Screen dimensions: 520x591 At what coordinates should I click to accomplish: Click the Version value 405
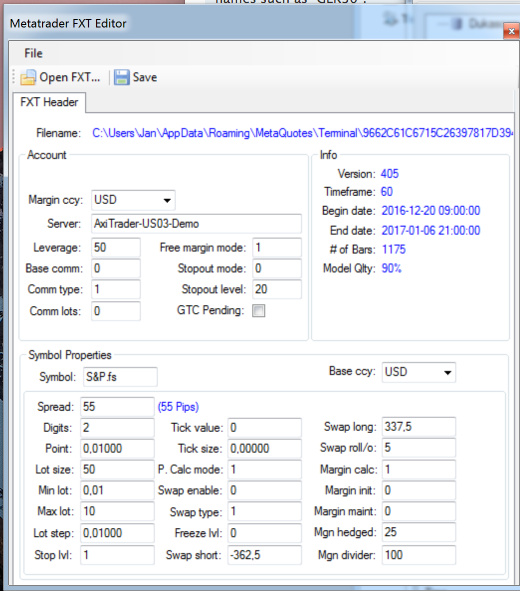point(390,174)
